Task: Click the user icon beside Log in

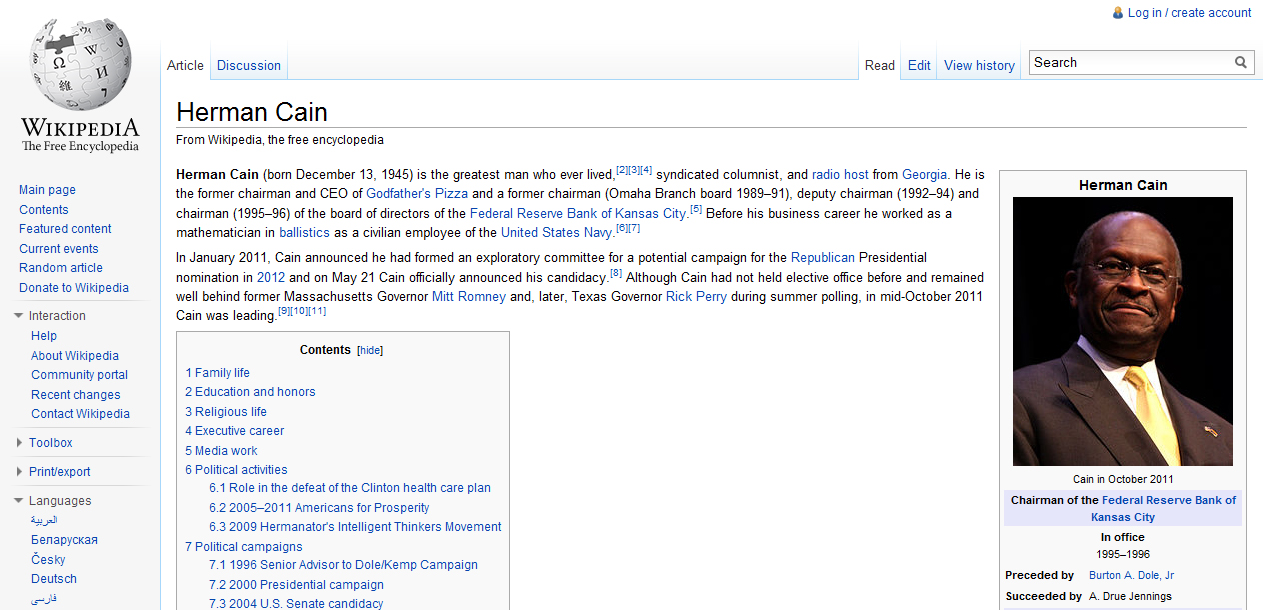Action: (x=1118, y=13)
